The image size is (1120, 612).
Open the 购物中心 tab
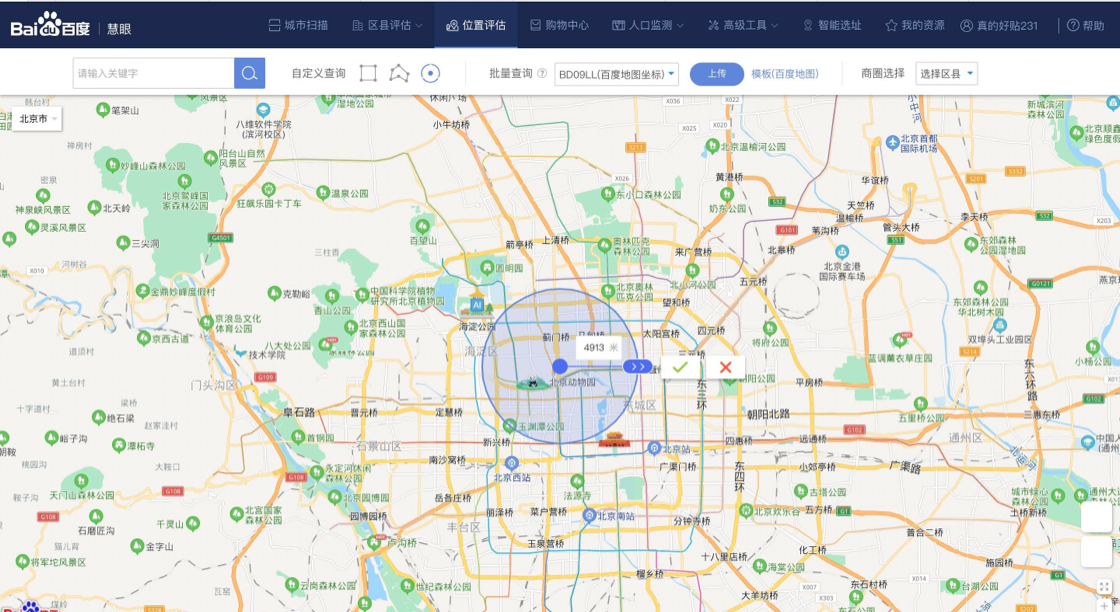pos(559,25)
